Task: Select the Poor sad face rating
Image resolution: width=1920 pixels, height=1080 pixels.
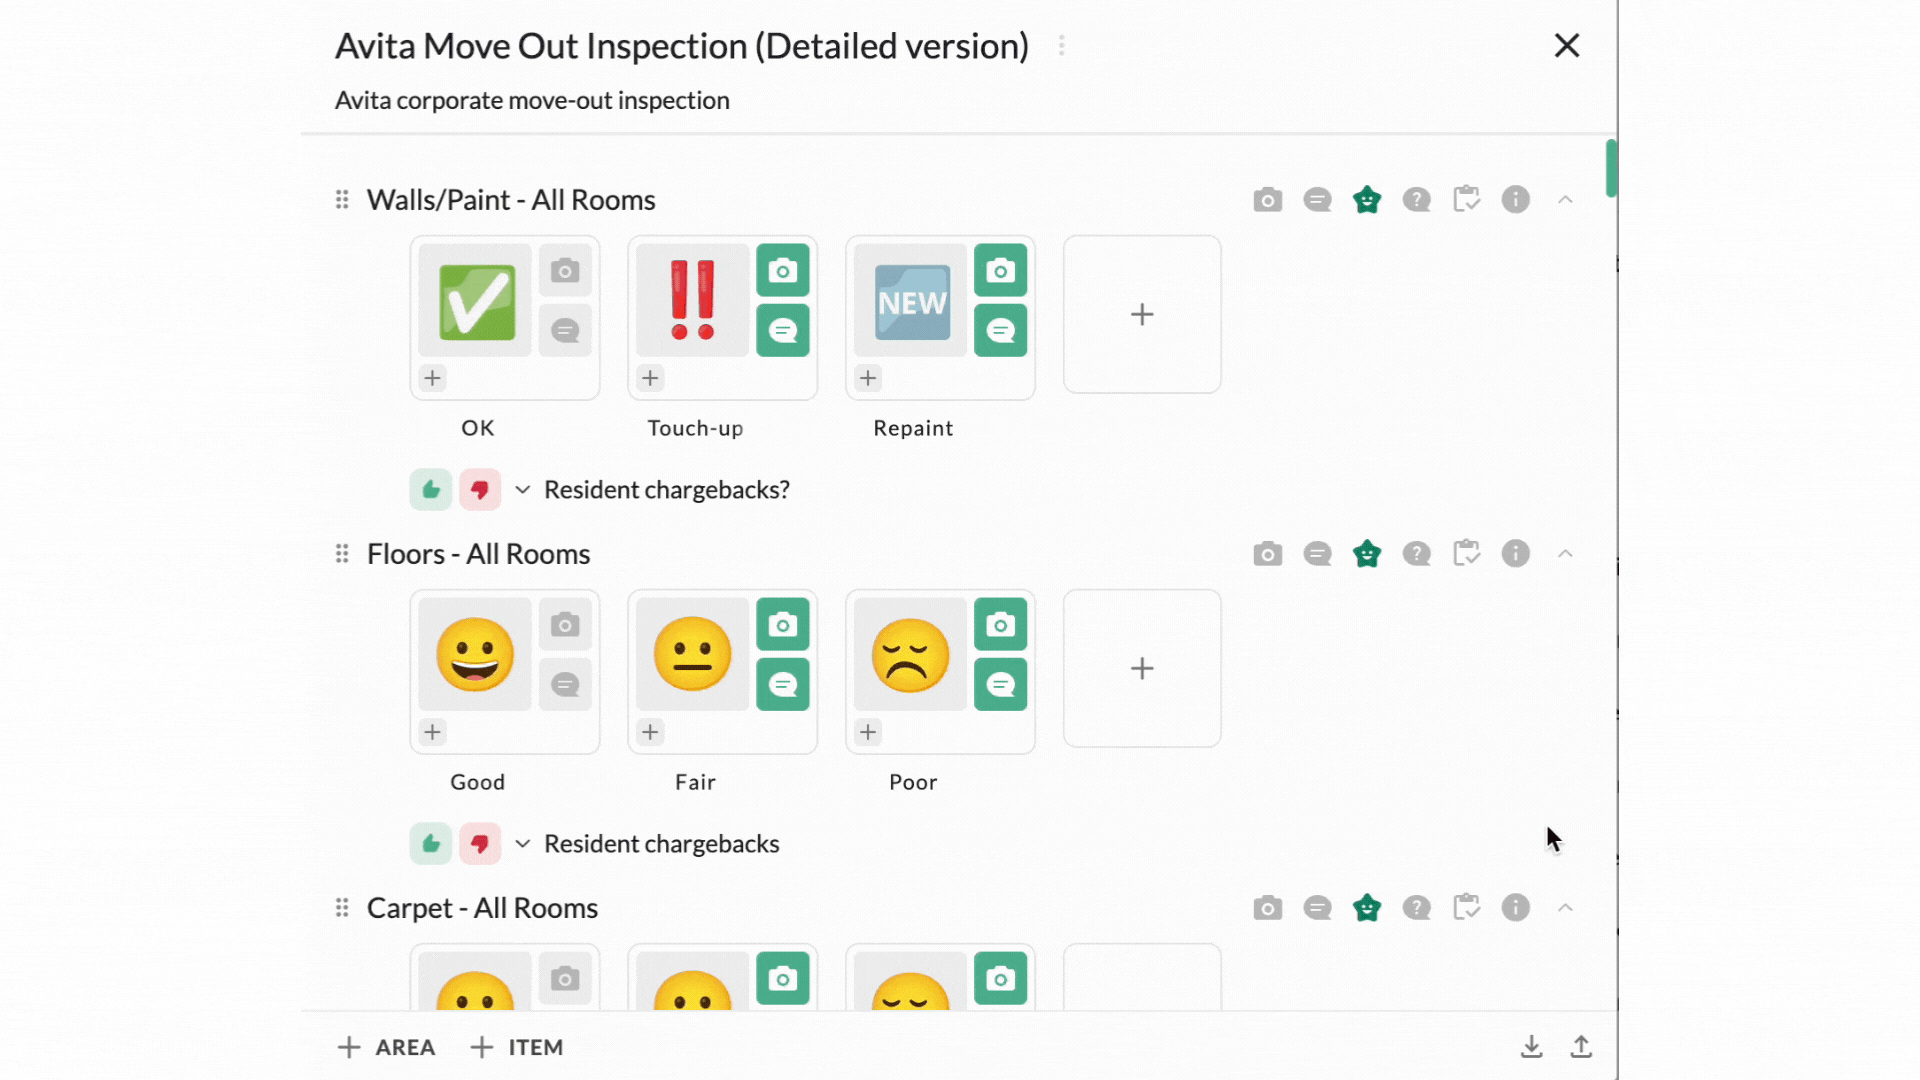Action: tap(911, 655)
